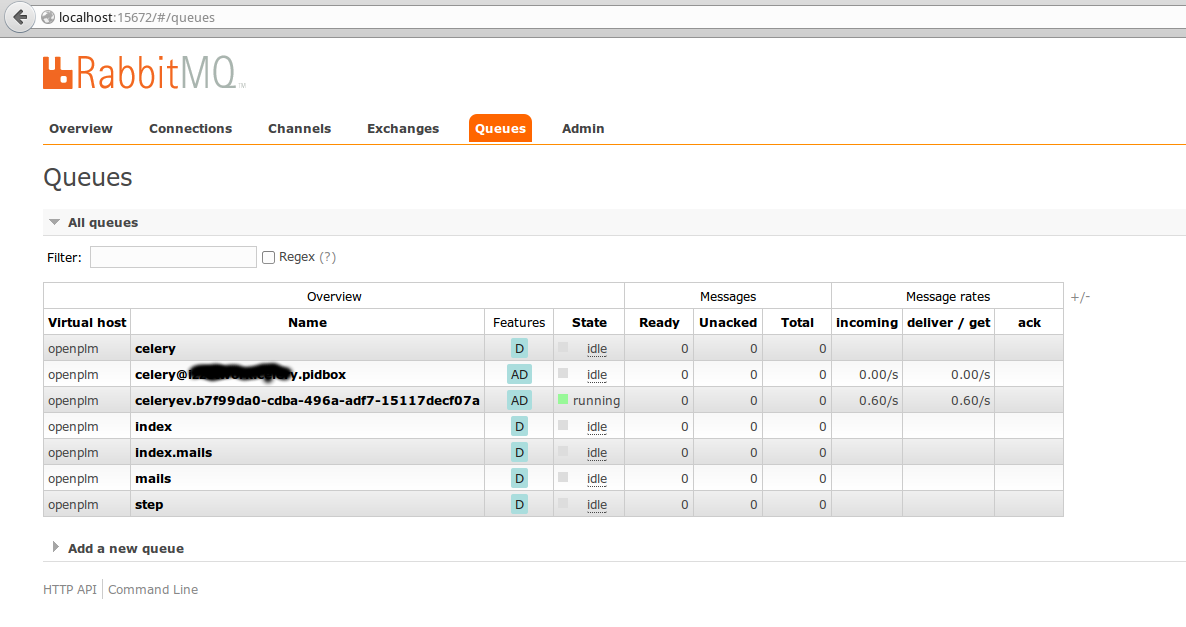Click the AD badge on the pidbox queue
The width and height of the screenshot is (1186, 627).
click(x=519, y=374)
